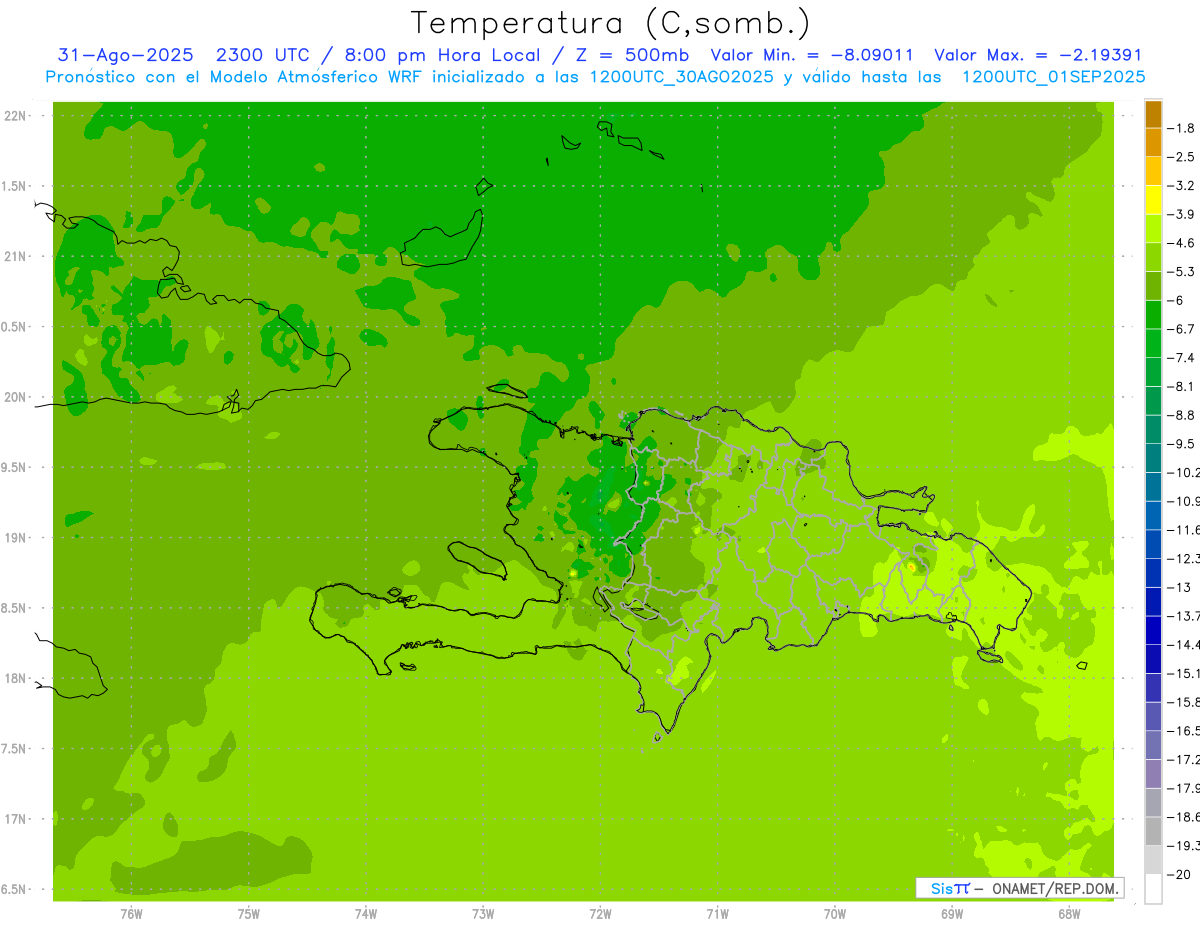Click the '70W' longitude label
Viewport: 1200px width, 927px height.
[x=835, y=913]
